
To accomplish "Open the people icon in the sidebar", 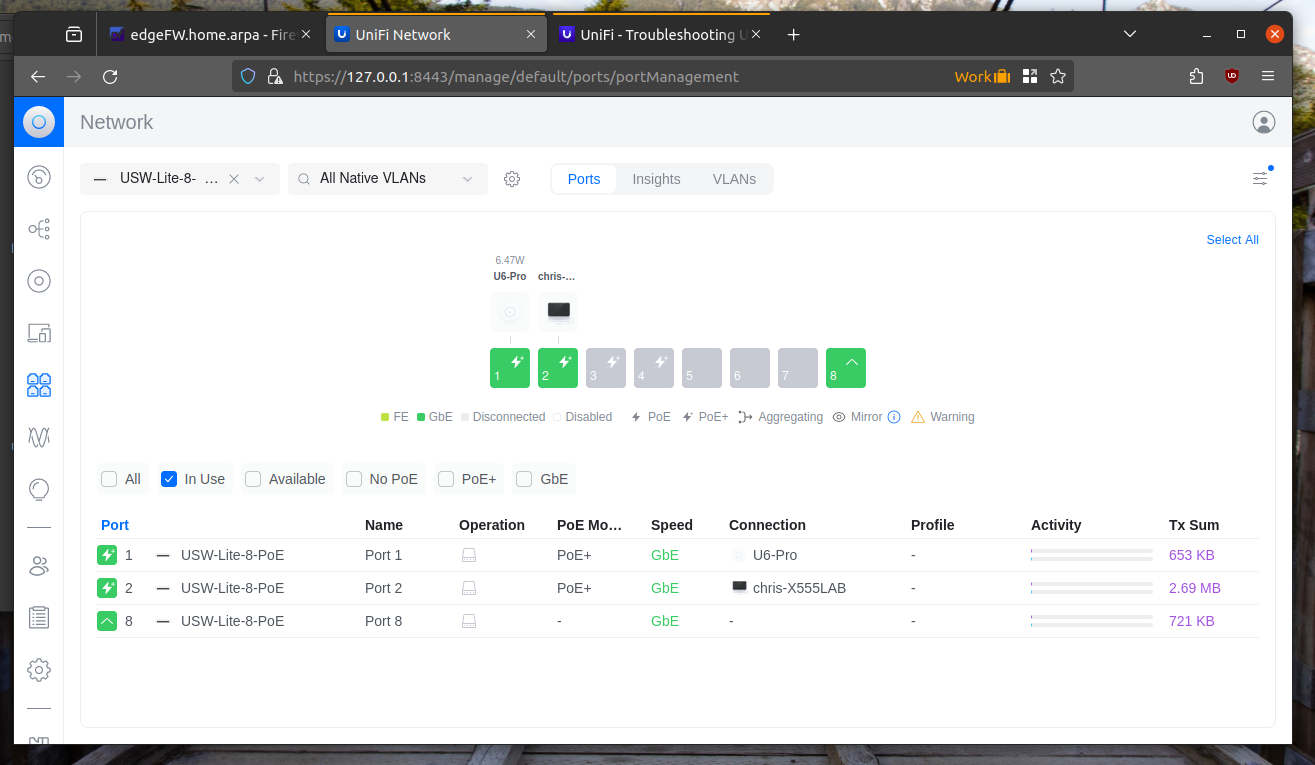I will click(39, 566).
